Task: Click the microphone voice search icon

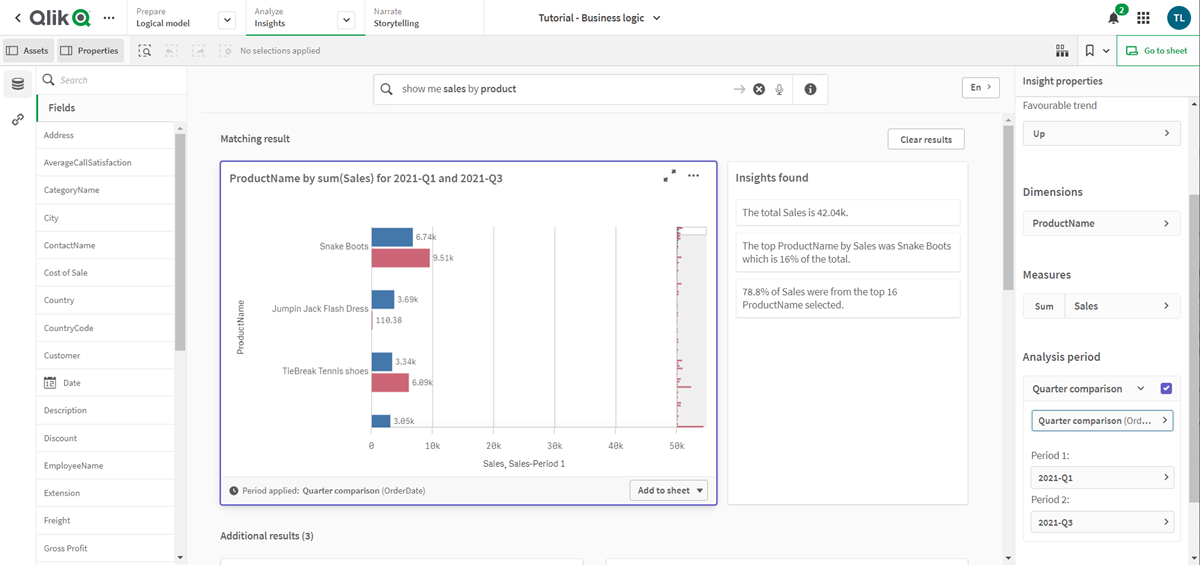Action: point(779,89)
